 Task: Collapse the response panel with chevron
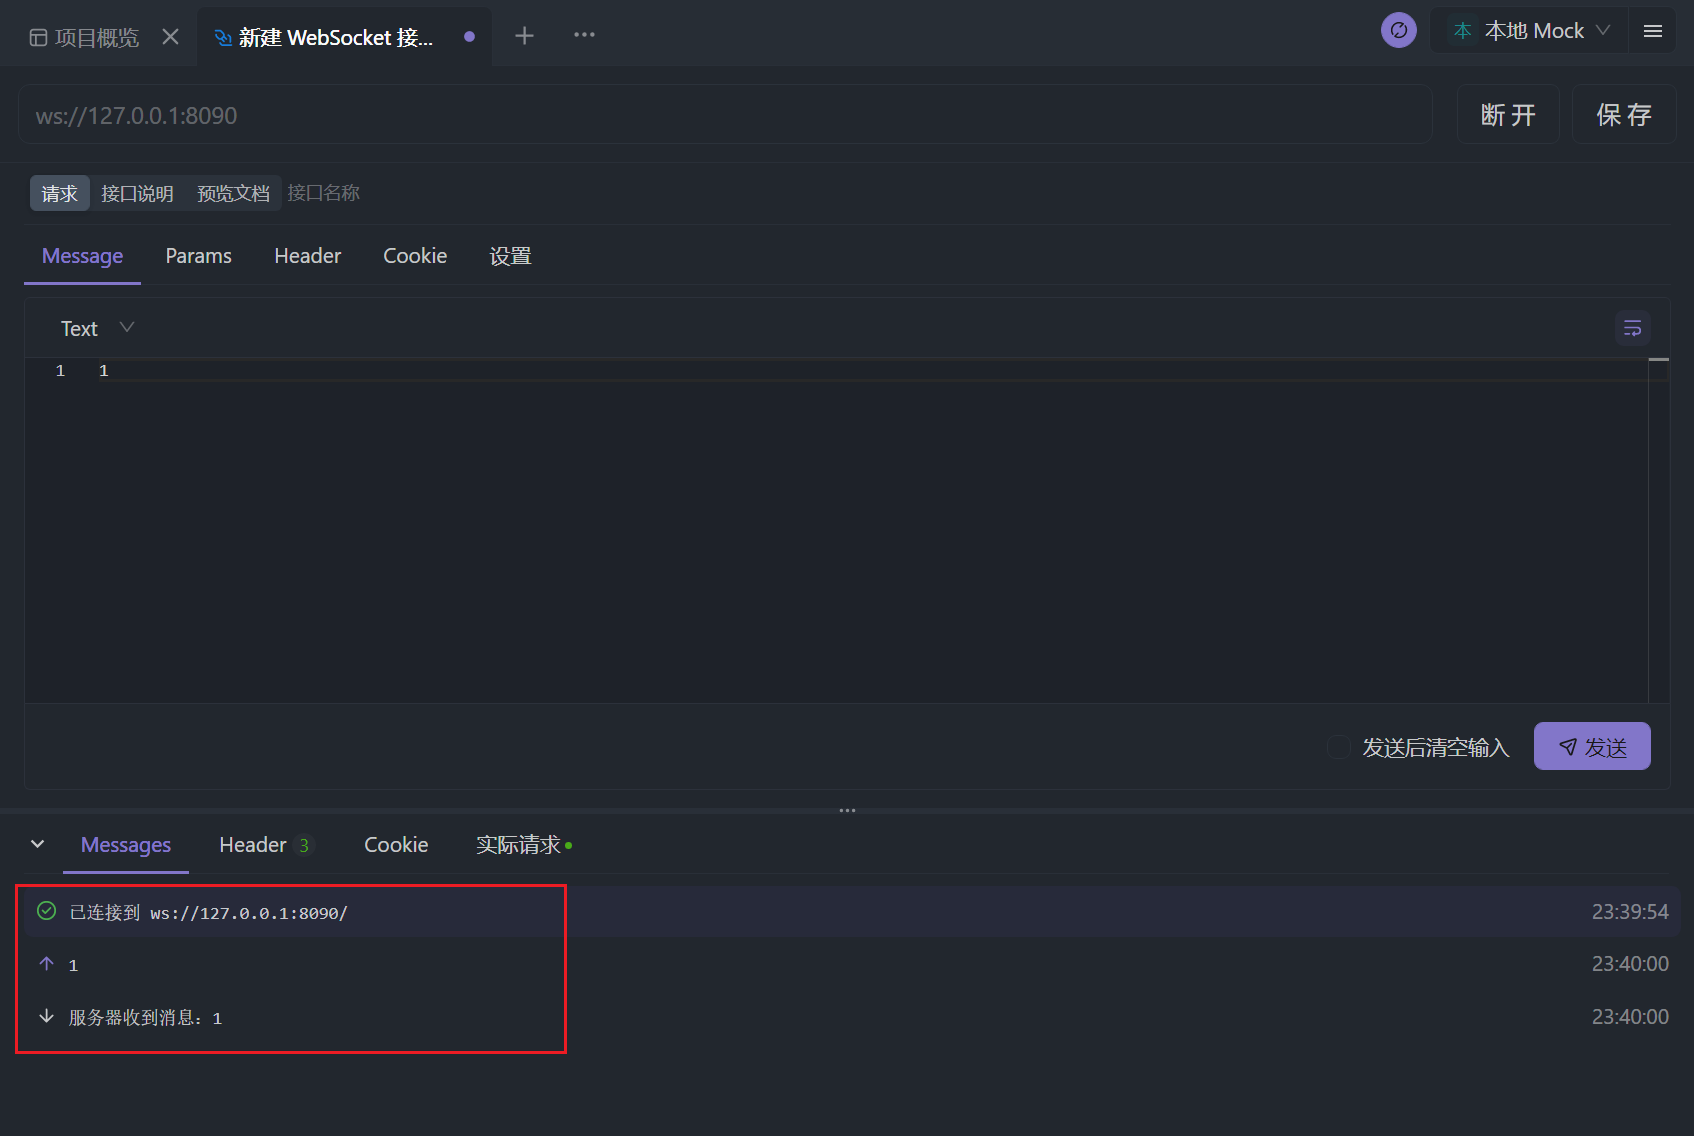[37, 844]
